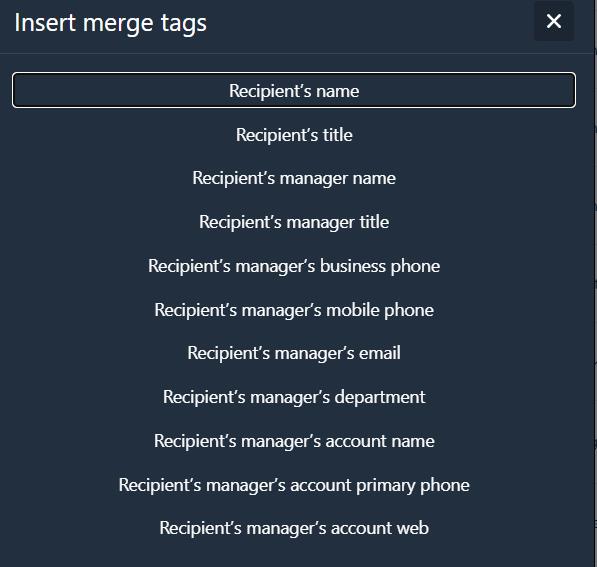Screen dimensions: 597x567
Task: Add the manager department merge field
Action: tap(294, 397)
